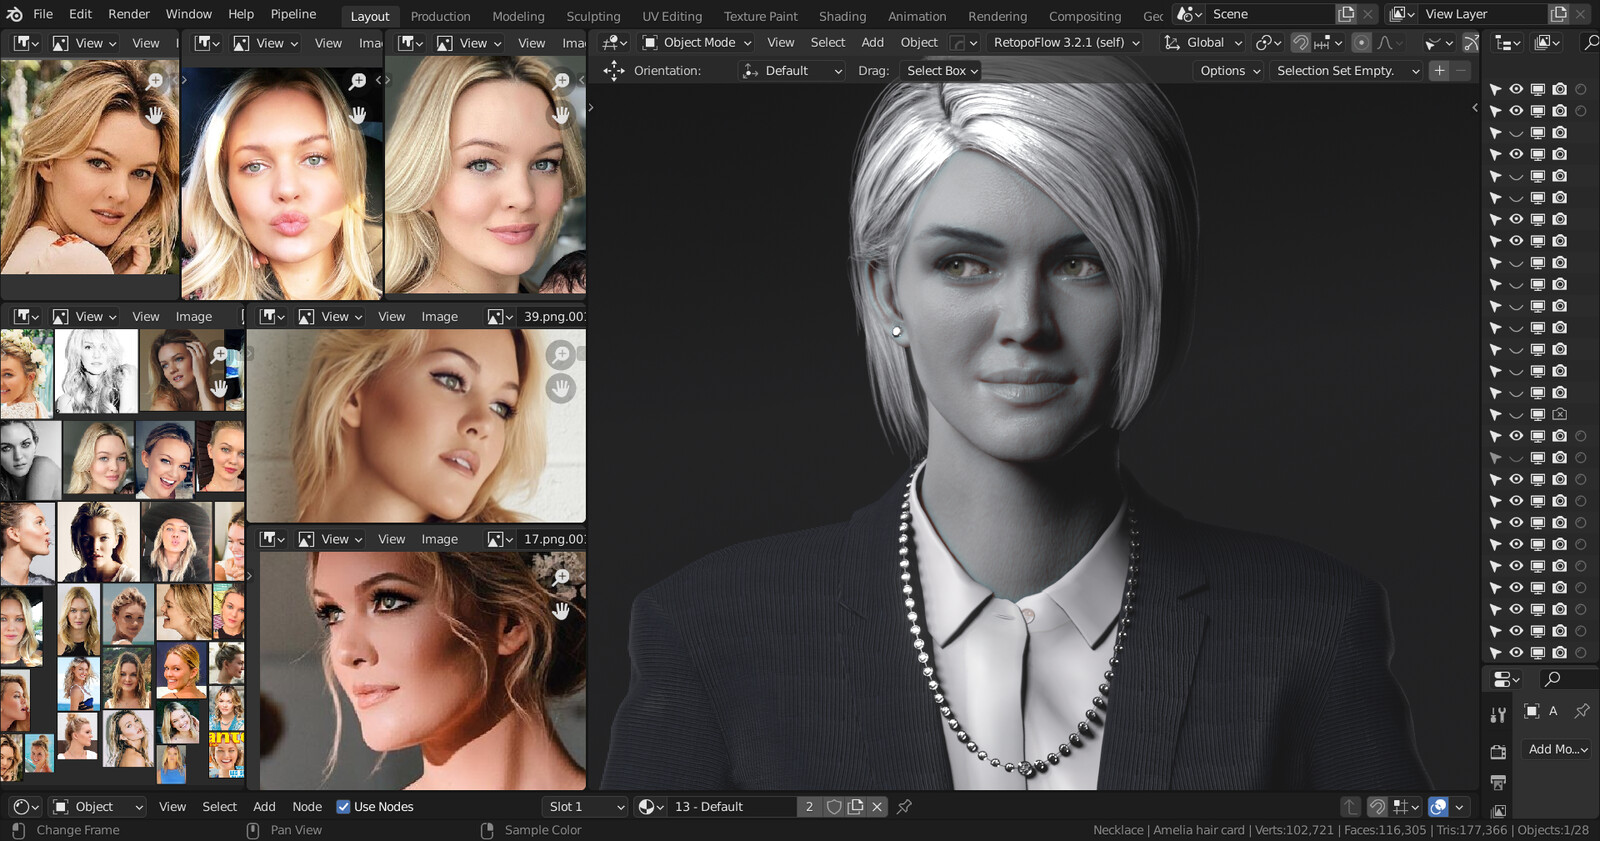This screenshot has height=841, width=1600.
Task: Unlink the 13 - Default material
Action: point(877,807)
